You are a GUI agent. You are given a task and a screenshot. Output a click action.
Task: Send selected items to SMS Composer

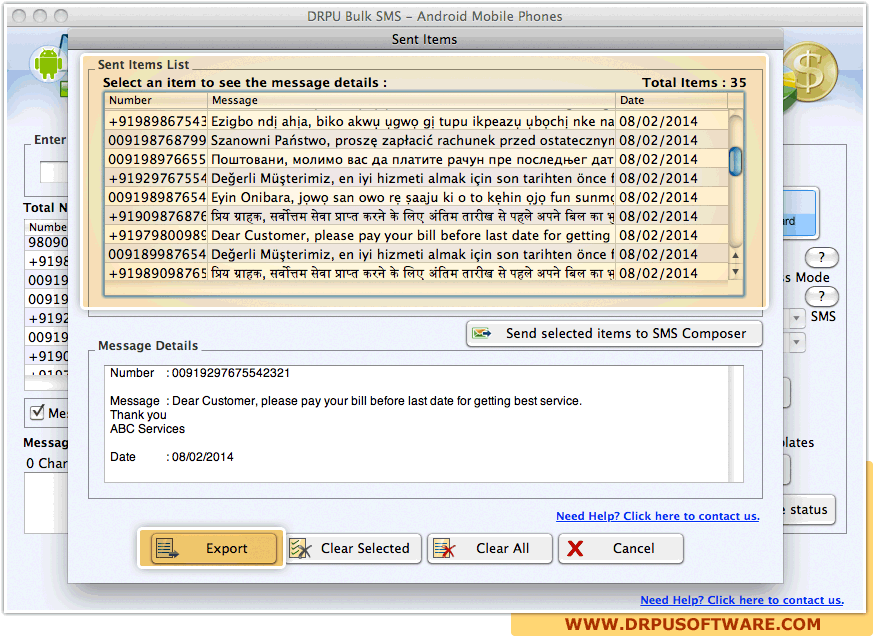click(x=614, y=334)
